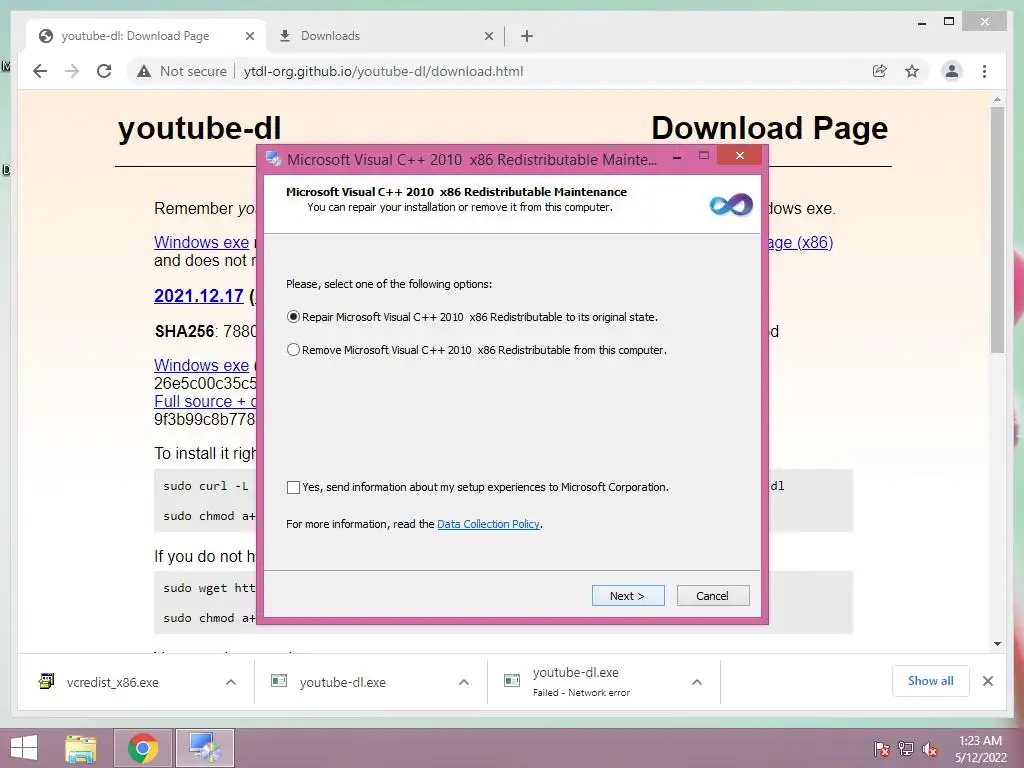The height and width of the screenshot is (768, 1024).
Task: Close the youtube-dl: Download Page tab
Action: pos(249,36)
